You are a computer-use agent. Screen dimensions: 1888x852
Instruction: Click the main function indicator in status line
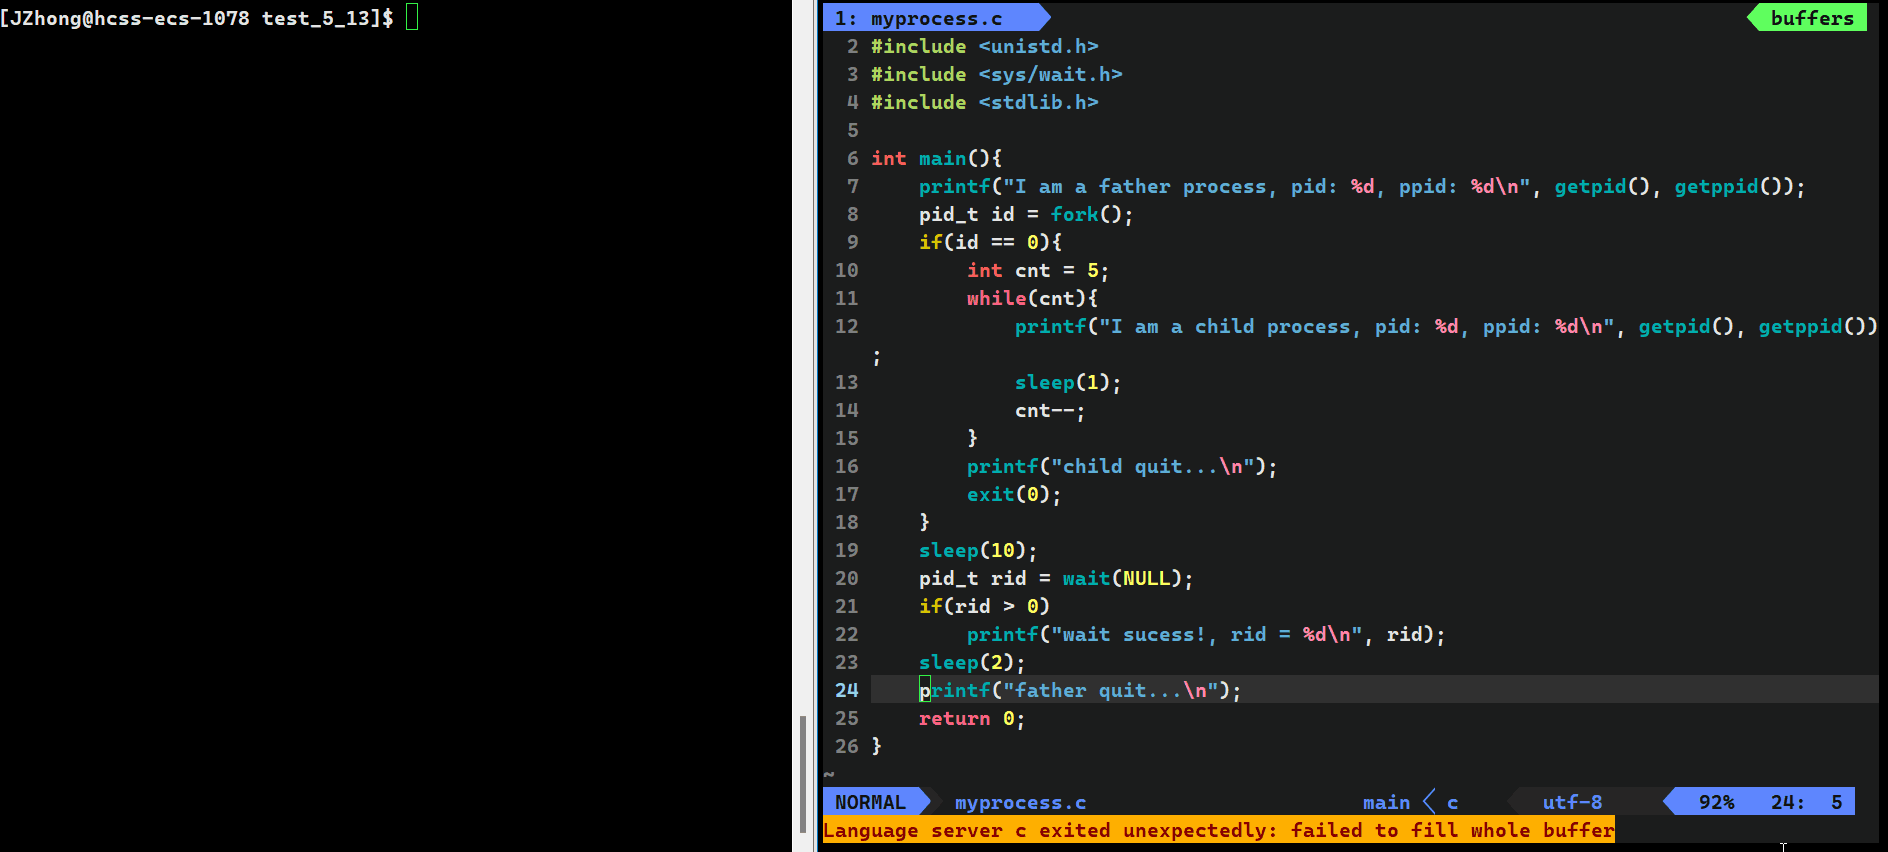pos(1386,802)
